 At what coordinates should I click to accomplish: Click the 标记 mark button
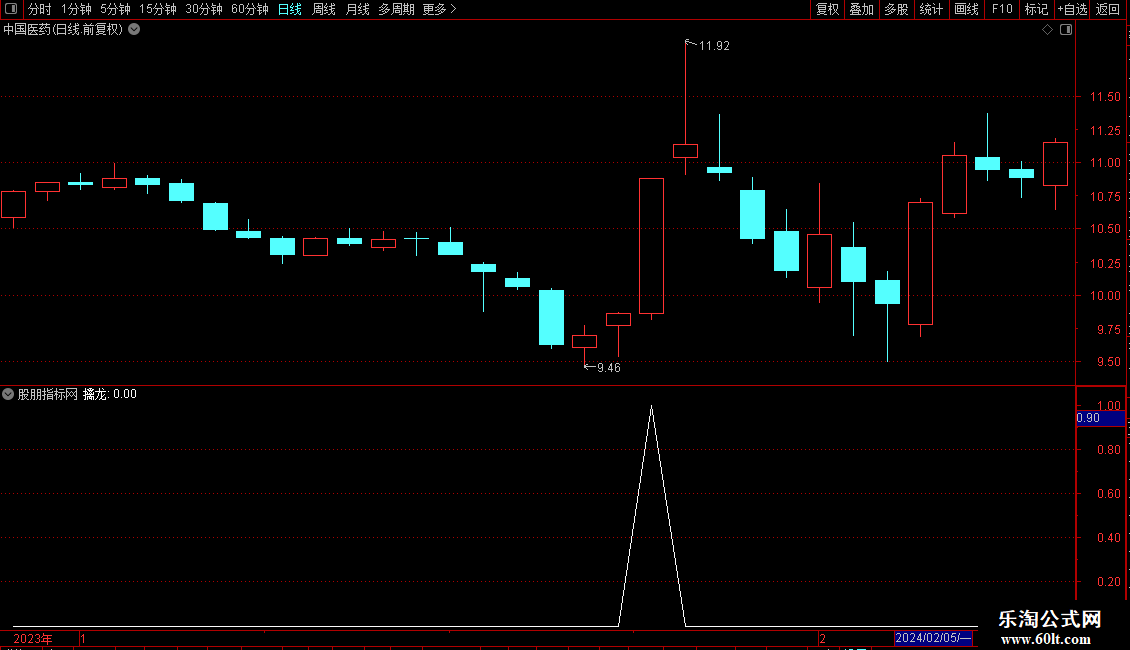tap(1036, 9)
